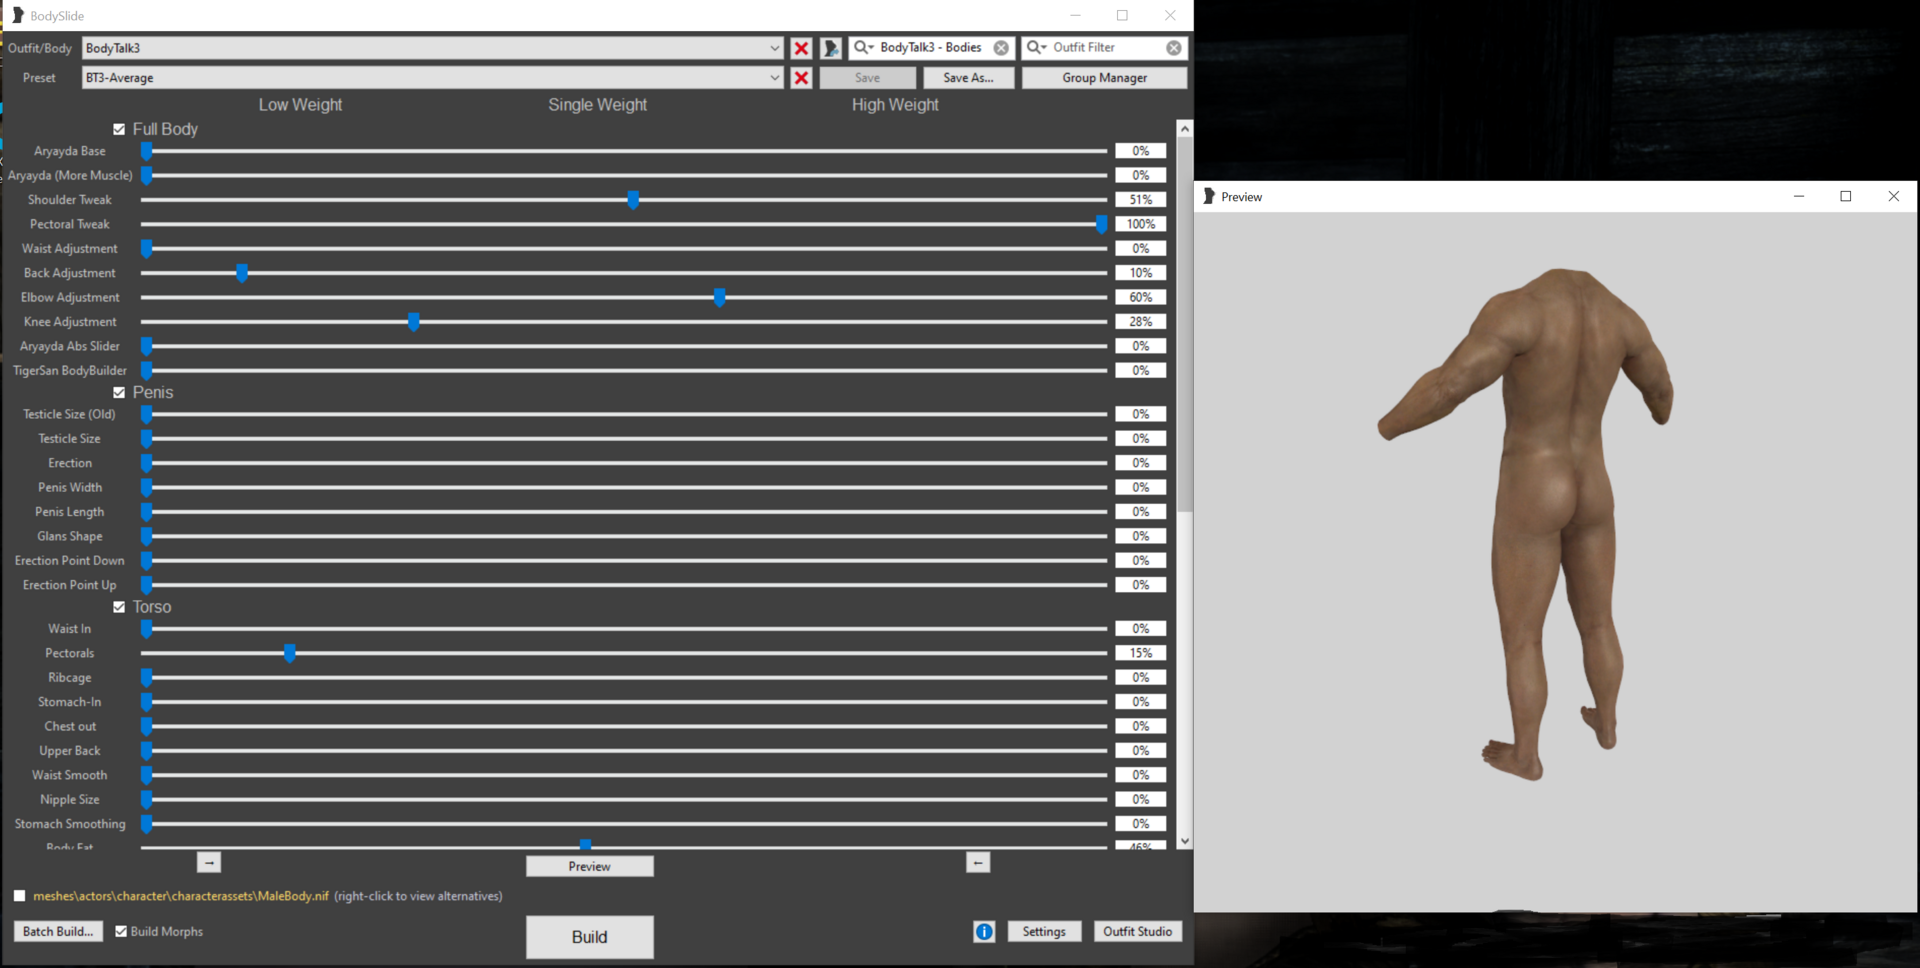Click the Upper Back slider track
Image resolution: width=1920 pixels, height=968 pixels.
(x=624, y=751)
